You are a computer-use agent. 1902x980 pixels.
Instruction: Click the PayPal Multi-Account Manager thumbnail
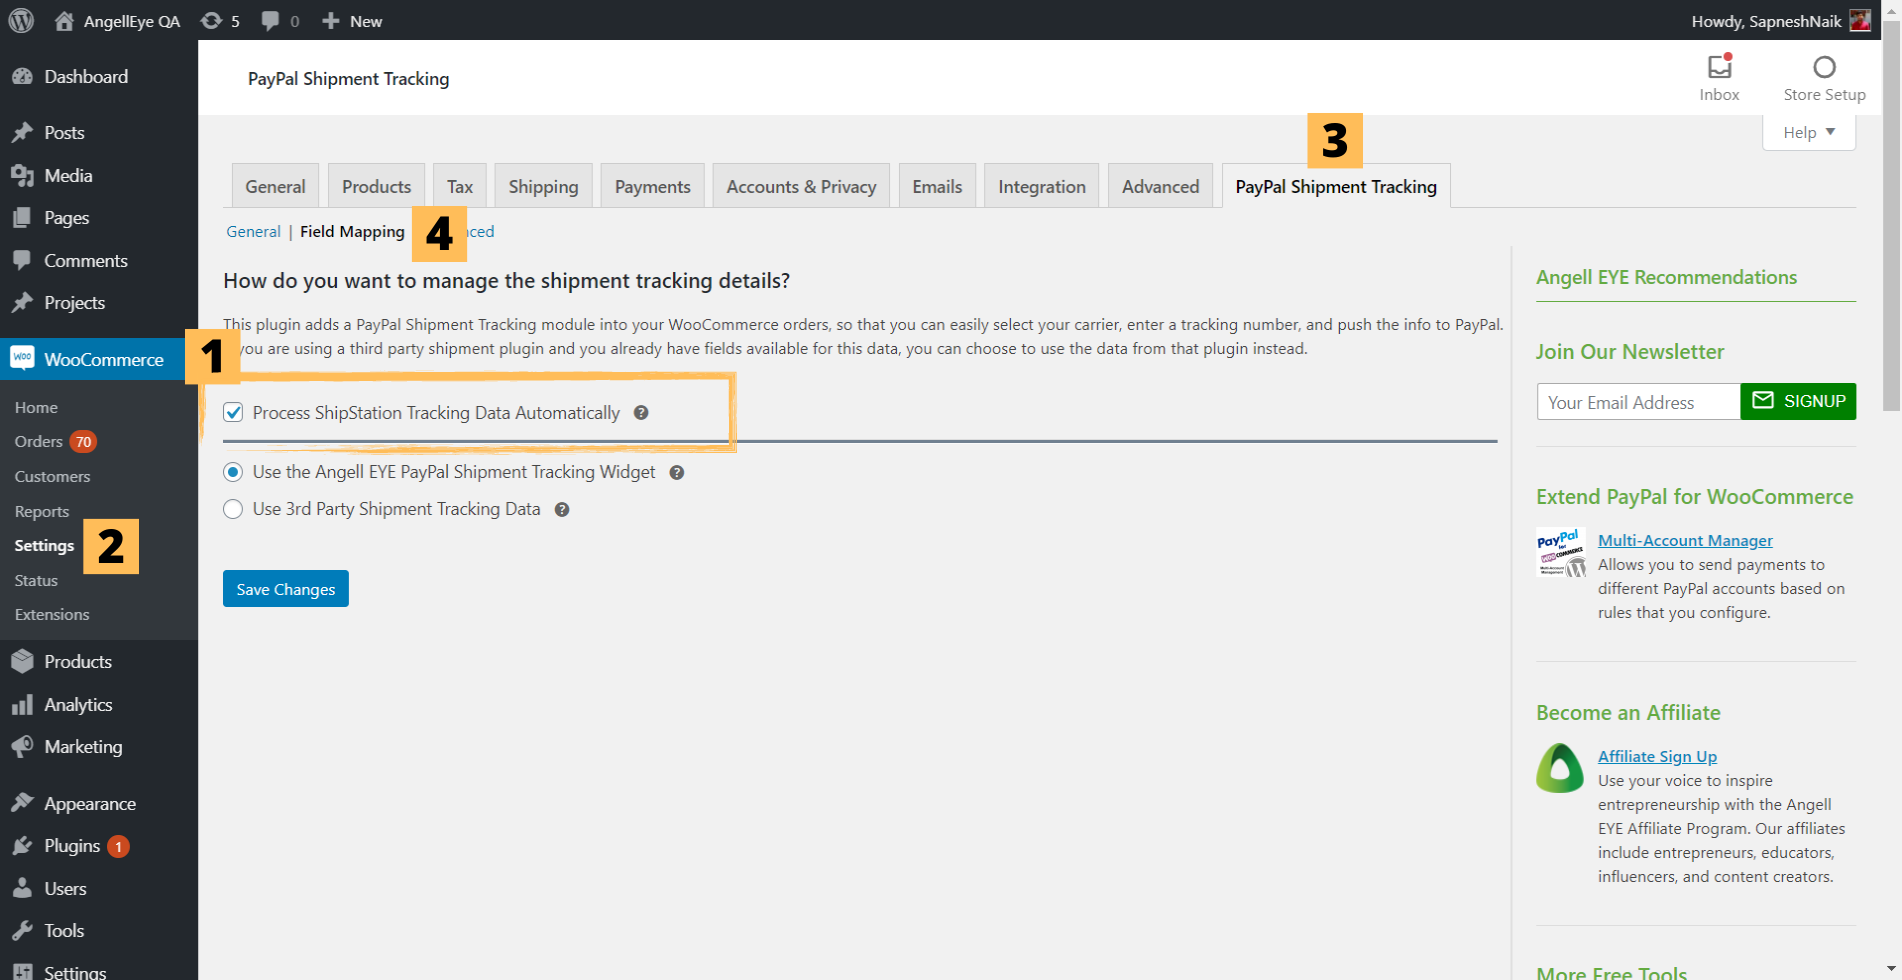(1560, 552)
